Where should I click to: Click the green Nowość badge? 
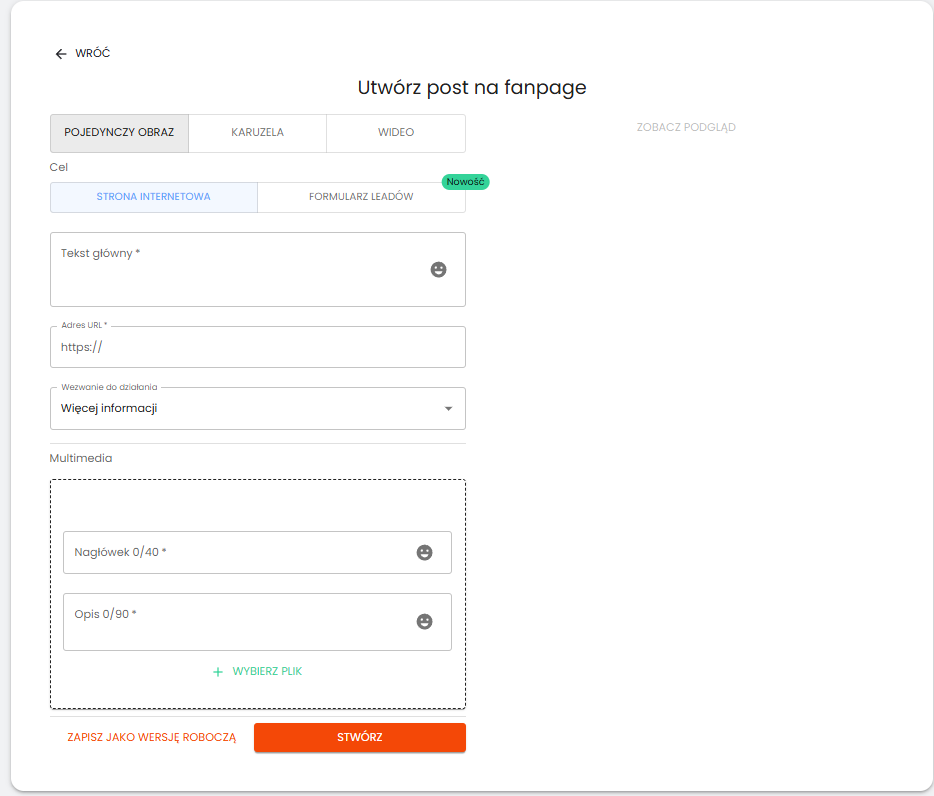click(465, 182)
